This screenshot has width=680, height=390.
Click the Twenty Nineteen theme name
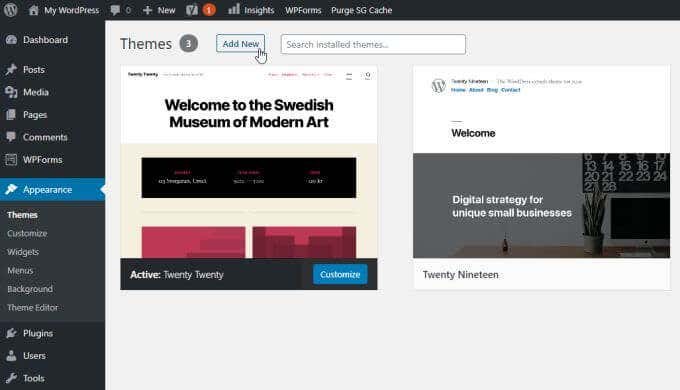[x=461, y=275]
